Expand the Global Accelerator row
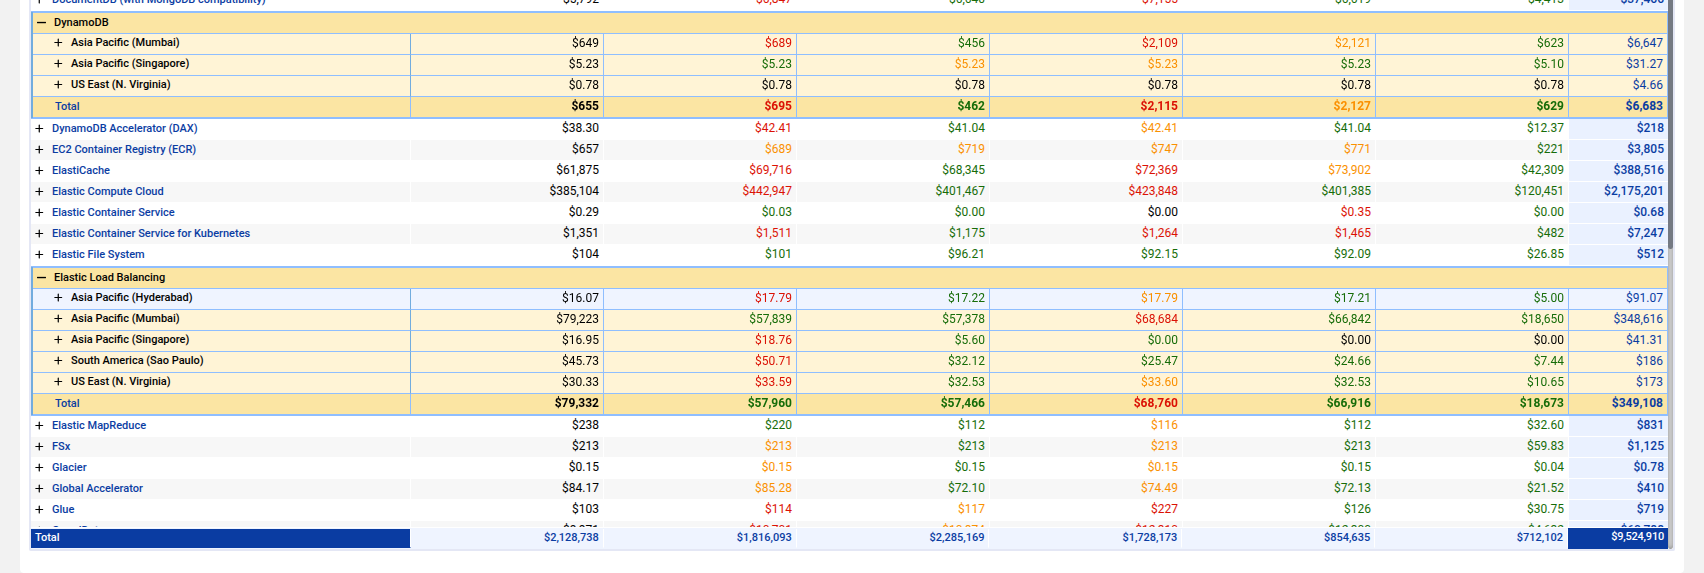 (39, 488)
